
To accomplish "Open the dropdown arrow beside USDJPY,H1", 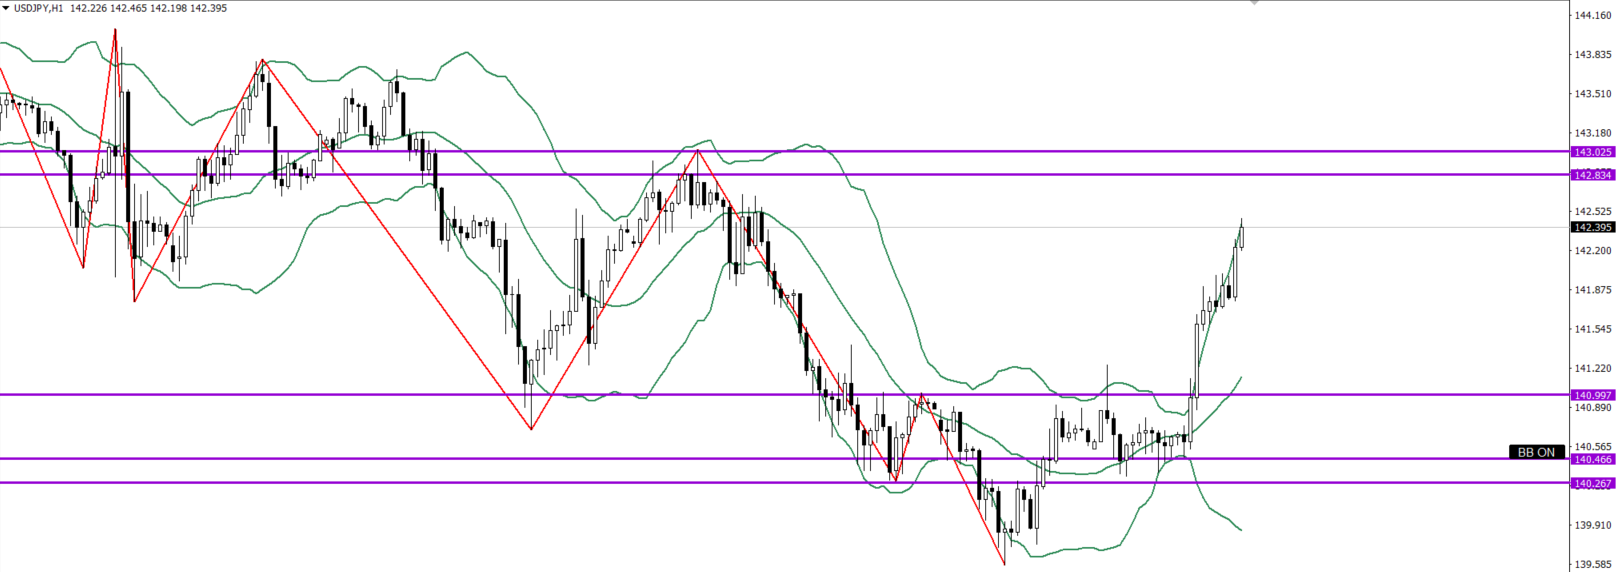I will tap(6, 8).
